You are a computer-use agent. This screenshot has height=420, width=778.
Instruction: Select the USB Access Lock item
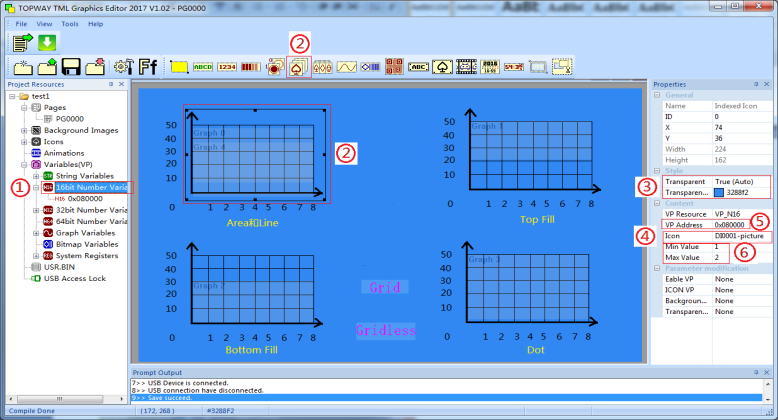[x=74, y=279]
